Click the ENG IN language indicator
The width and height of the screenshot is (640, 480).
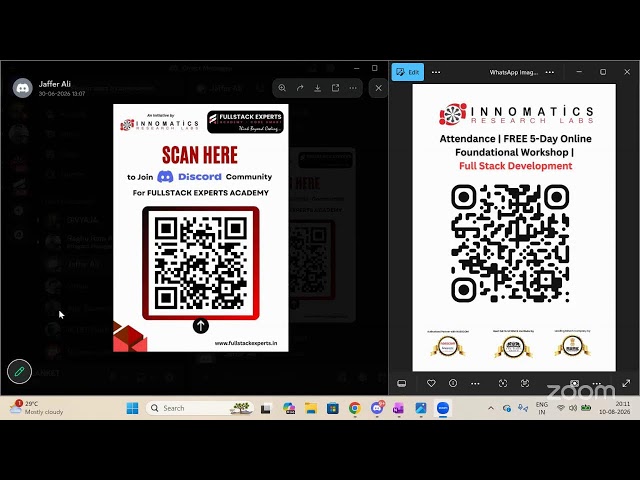coord(542,408)
